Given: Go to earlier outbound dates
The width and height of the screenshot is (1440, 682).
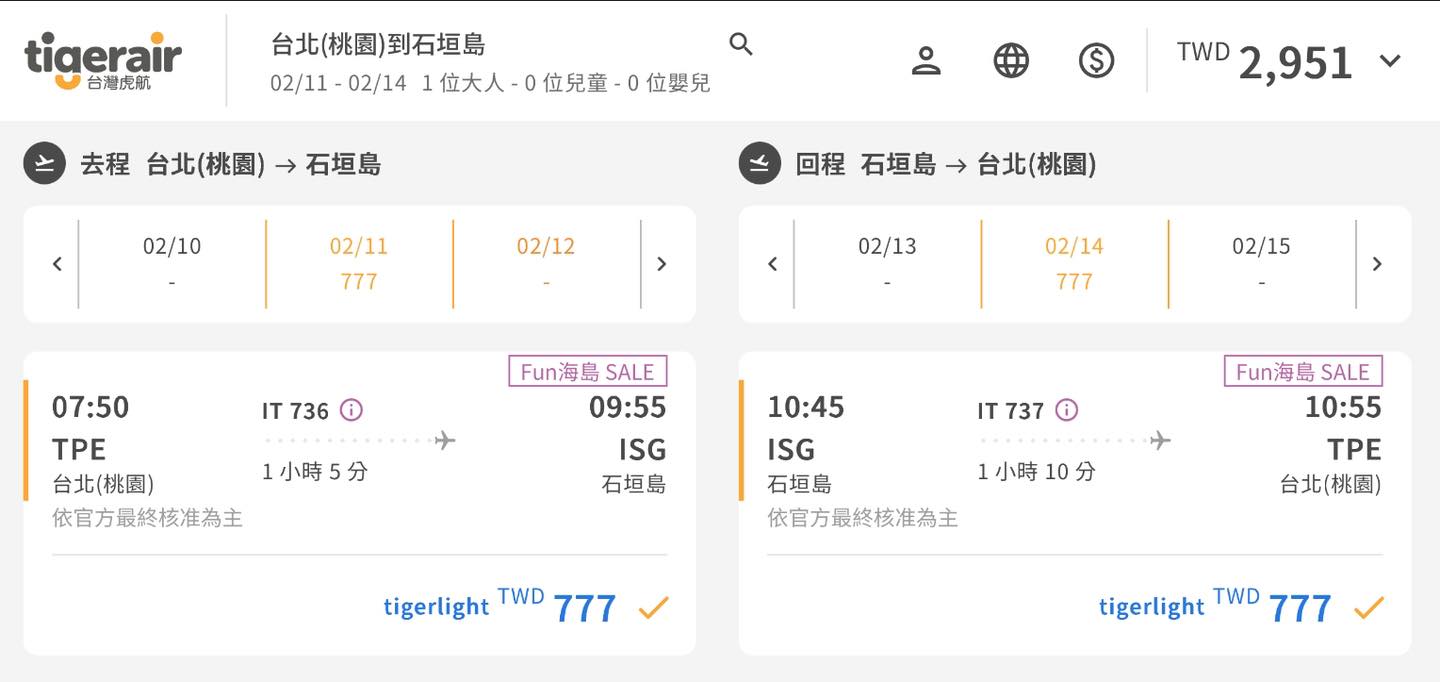Looking at the screenshot, I should [x=57, y=264].
